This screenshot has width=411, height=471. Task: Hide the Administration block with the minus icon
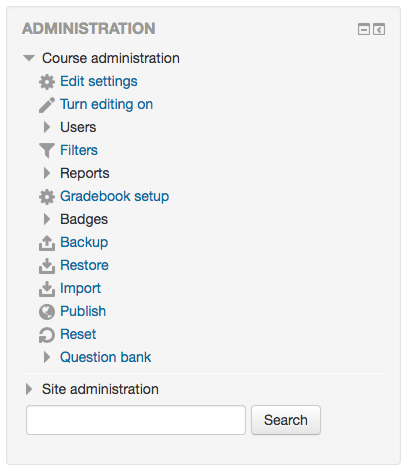click(x=364, y=29)
